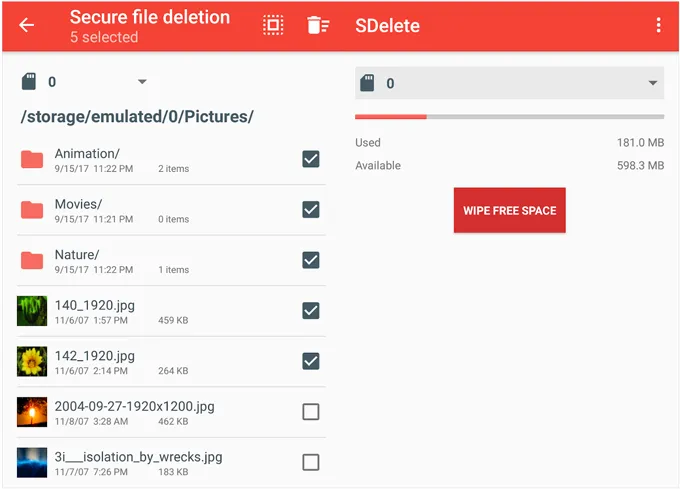Uncheck the Animation folder checkbox

(311, 159)
